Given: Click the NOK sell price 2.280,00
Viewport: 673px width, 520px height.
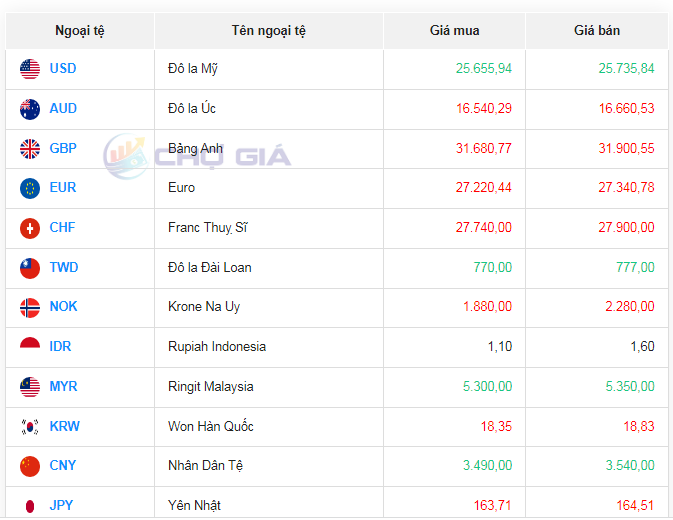Looking at the screenshot, I should 630,307.
